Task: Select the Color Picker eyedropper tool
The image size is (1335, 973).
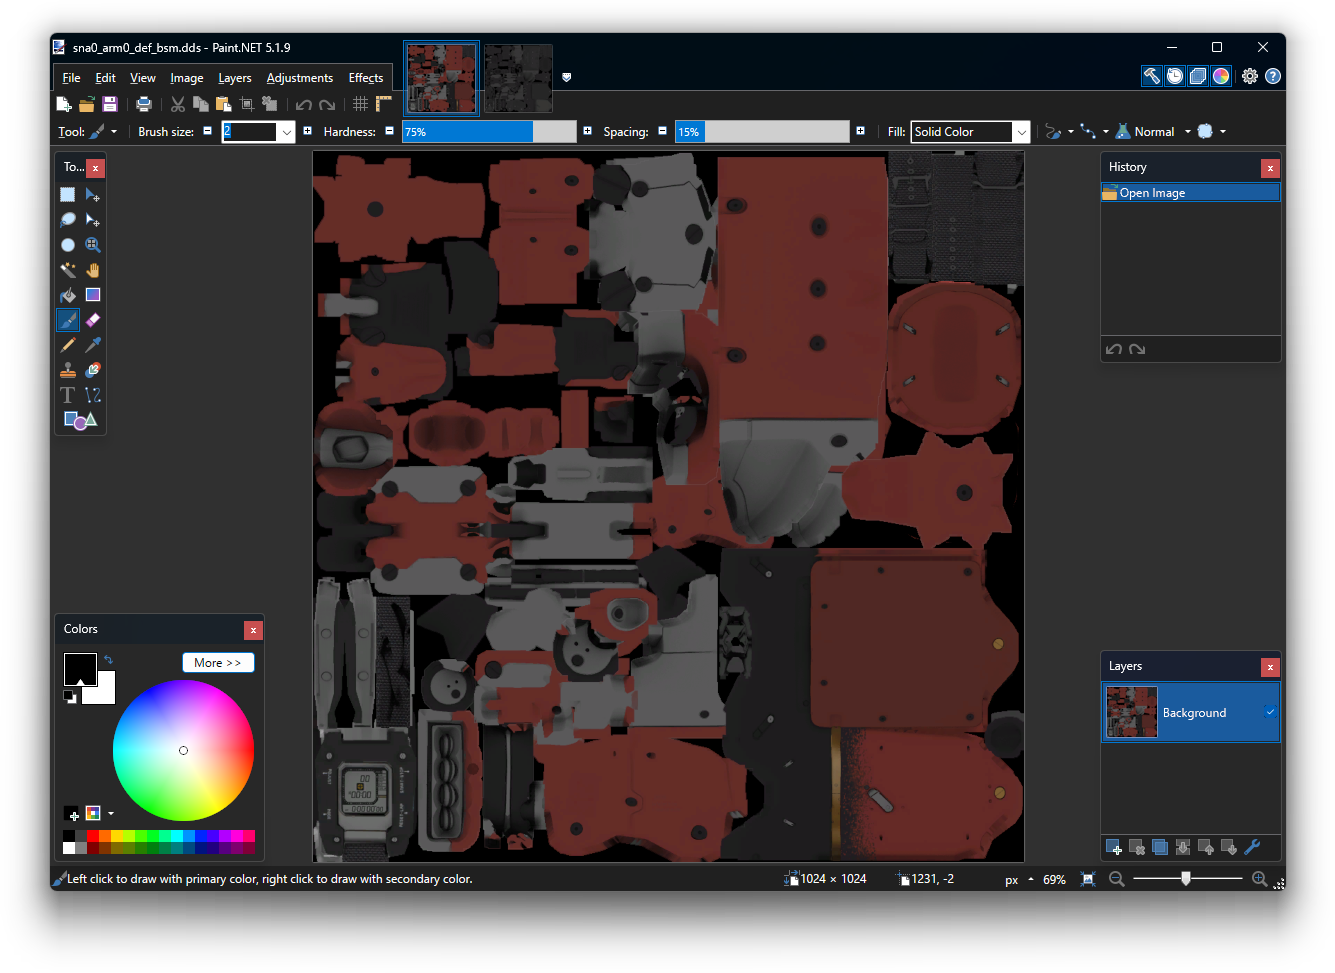Action: pyautogui.click(x=93, y=345)
